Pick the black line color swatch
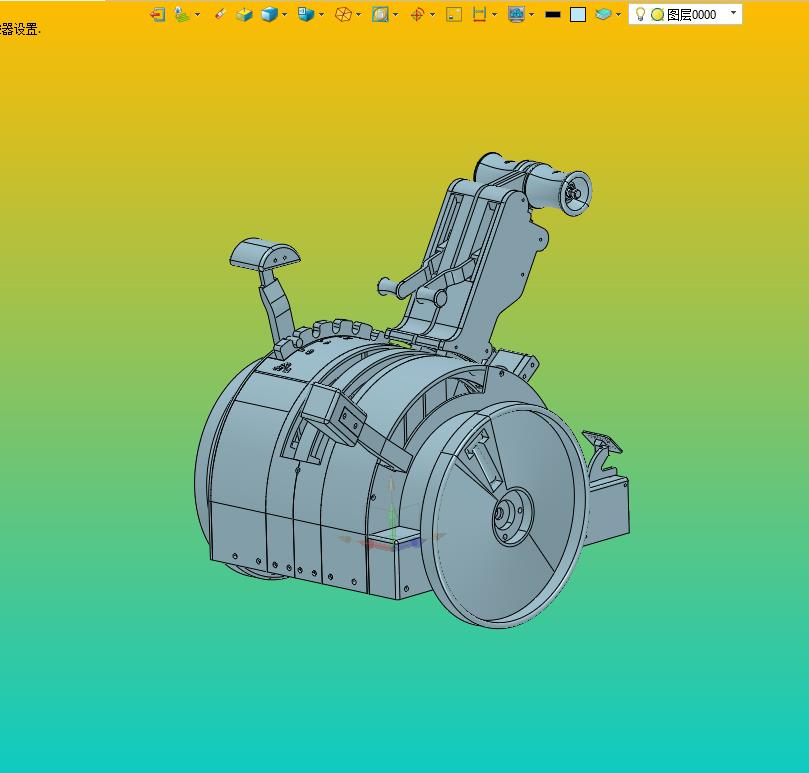The image size is (809, 773). coord(553,14)
